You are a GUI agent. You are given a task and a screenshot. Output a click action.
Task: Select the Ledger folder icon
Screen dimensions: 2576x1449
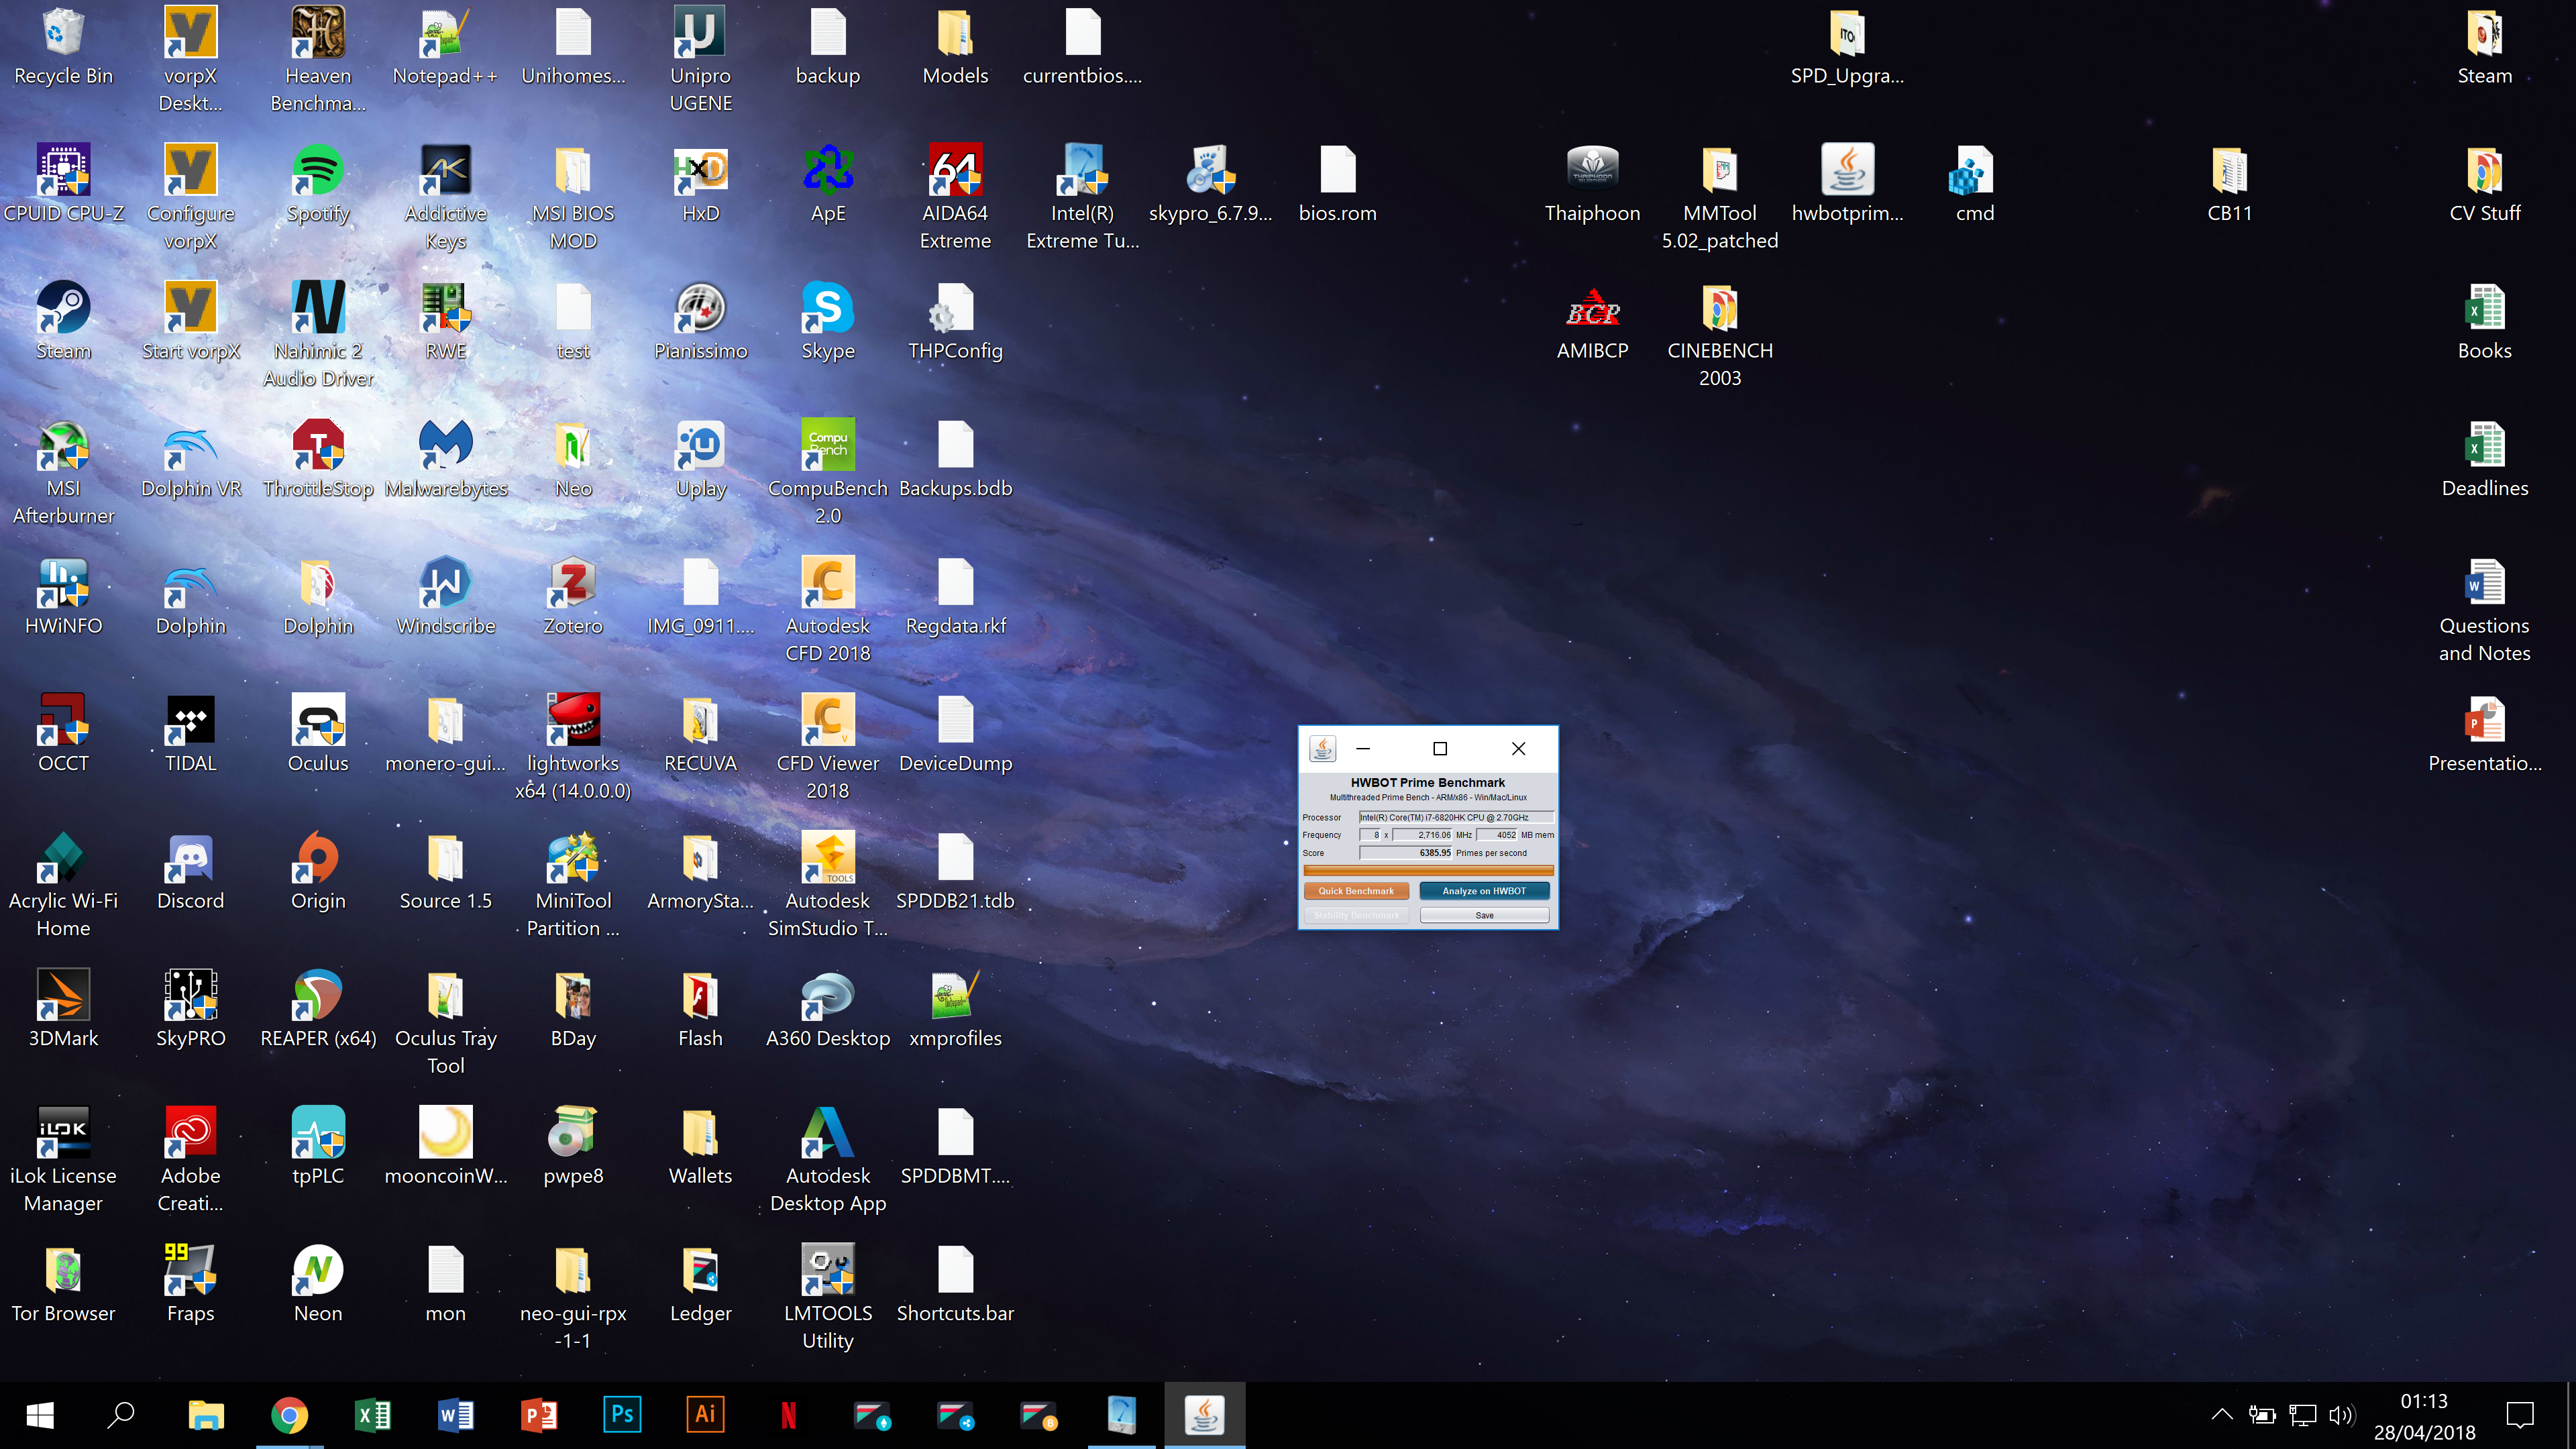pyautogui.click(x=700, y=1285)
